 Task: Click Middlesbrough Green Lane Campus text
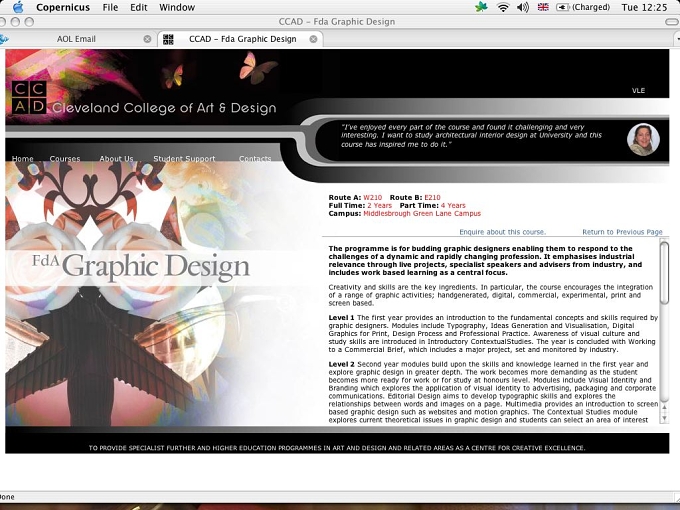(422, 213)
